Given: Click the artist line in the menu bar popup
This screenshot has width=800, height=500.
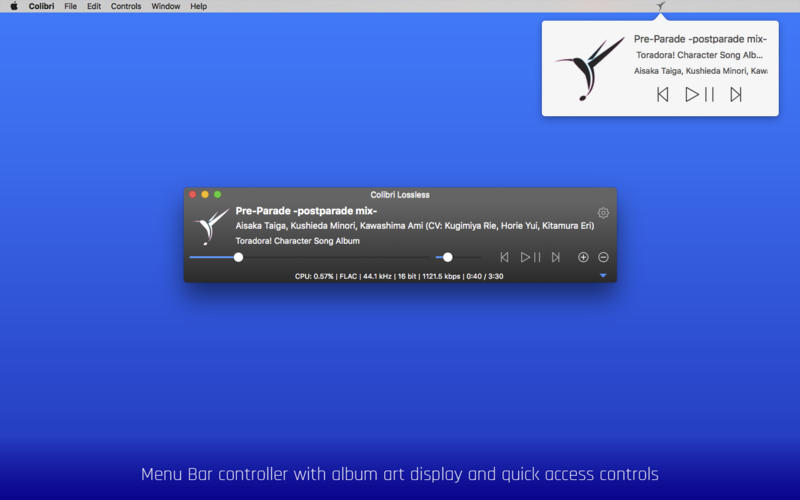Looking at the screenshot, I should (x=701, y=71).
